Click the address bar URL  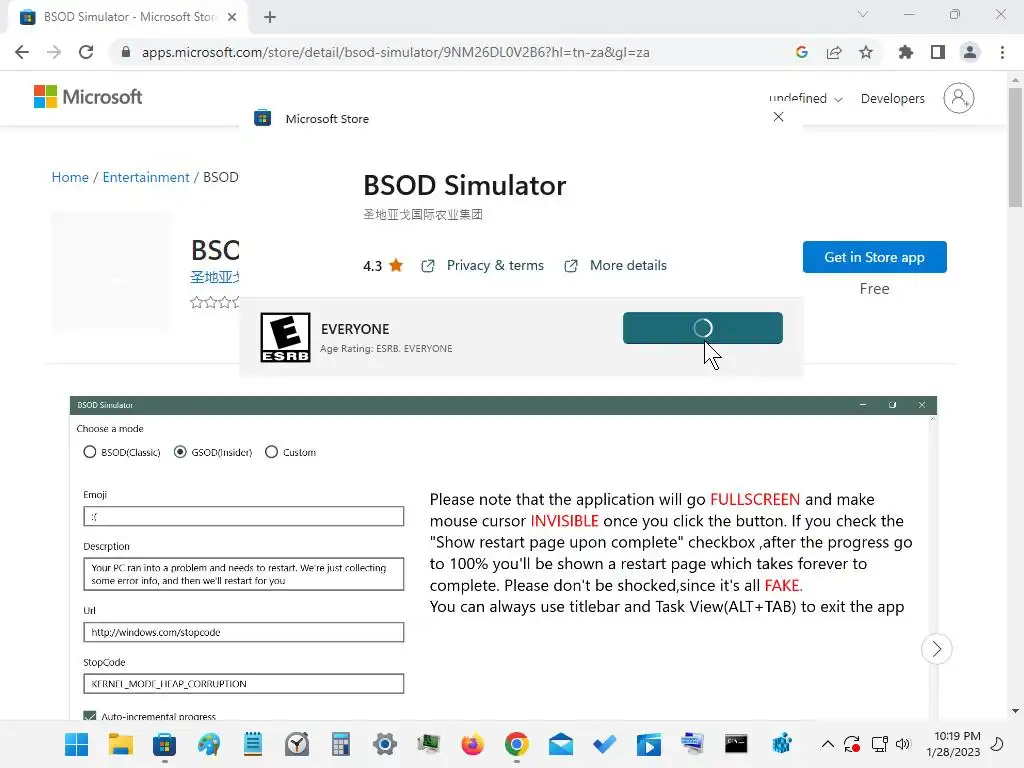click(x=396, y=52)
